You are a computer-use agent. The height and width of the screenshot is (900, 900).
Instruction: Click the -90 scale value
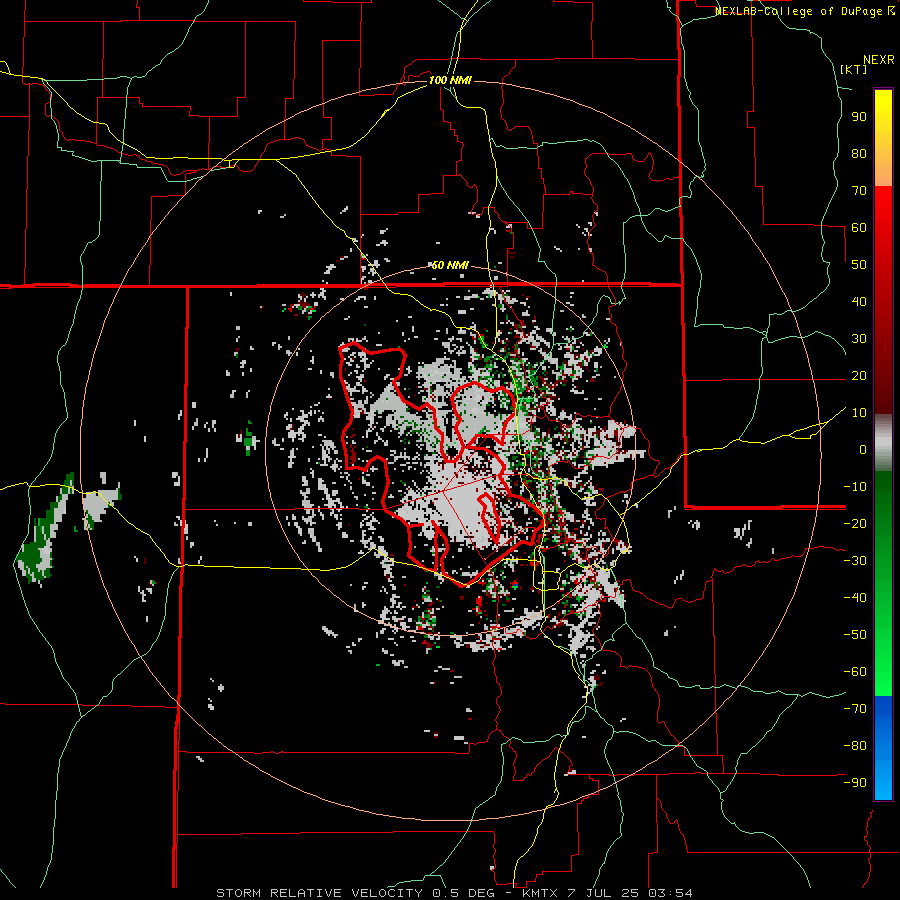pos(855,783)
